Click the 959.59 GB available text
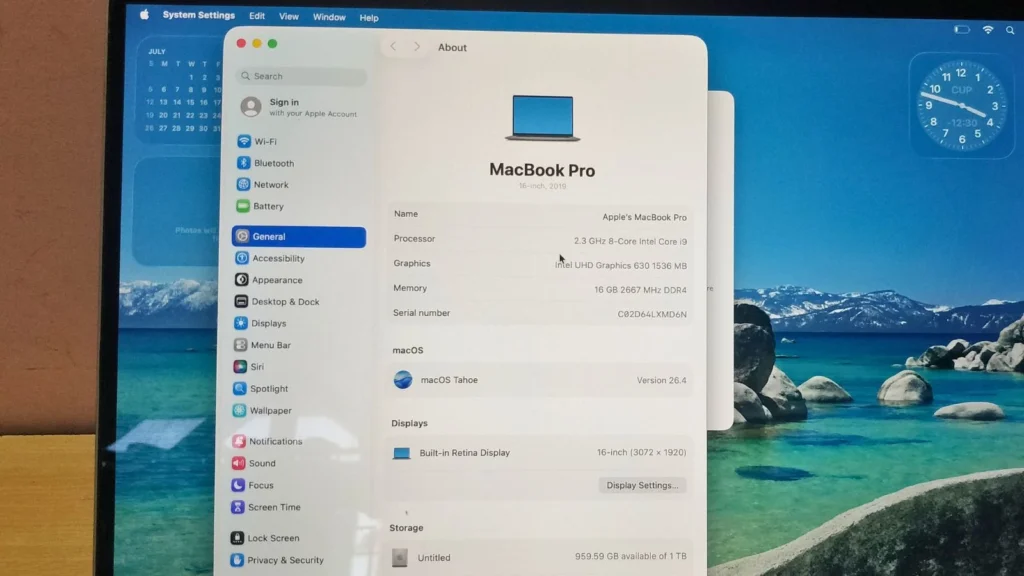1024x576 pixels. (630, 556)
